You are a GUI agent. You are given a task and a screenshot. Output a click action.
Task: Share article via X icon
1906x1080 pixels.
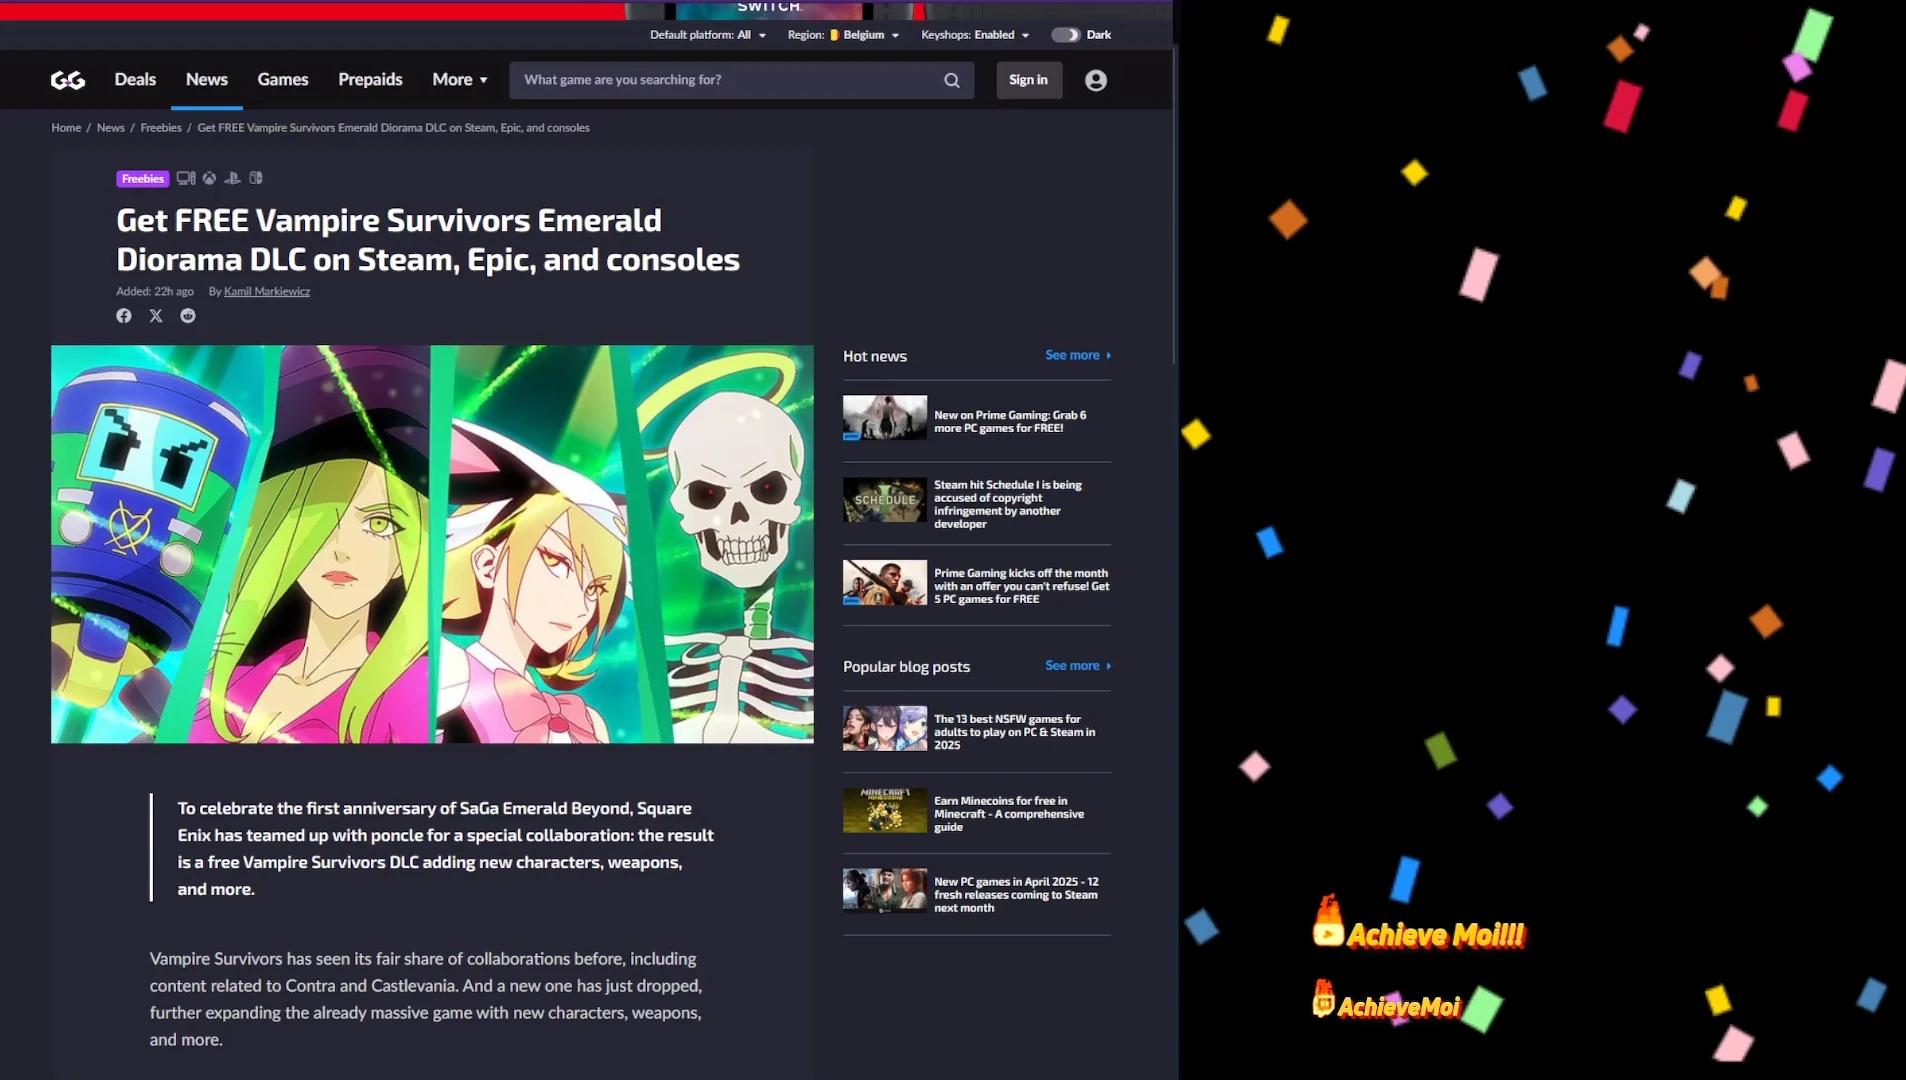tap(156, 316)
